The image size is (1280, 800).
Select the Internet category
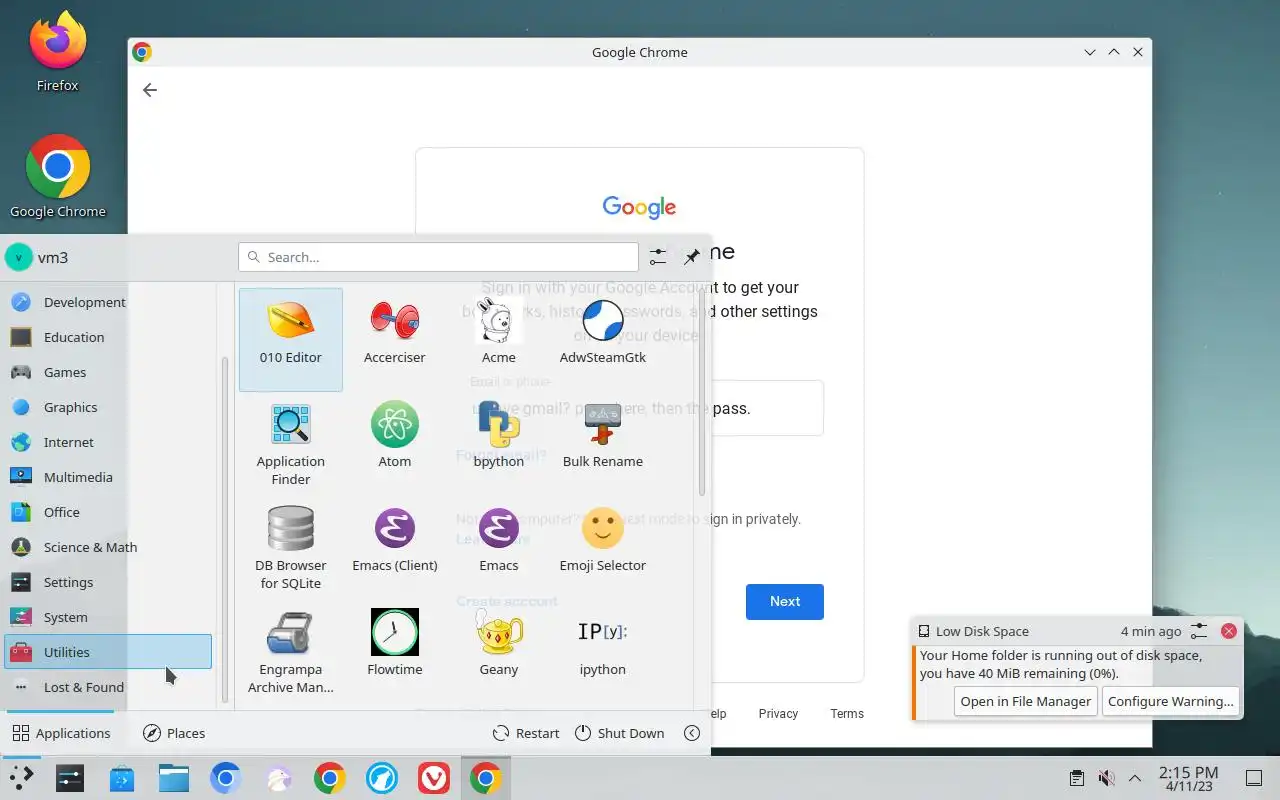(108, 442)
